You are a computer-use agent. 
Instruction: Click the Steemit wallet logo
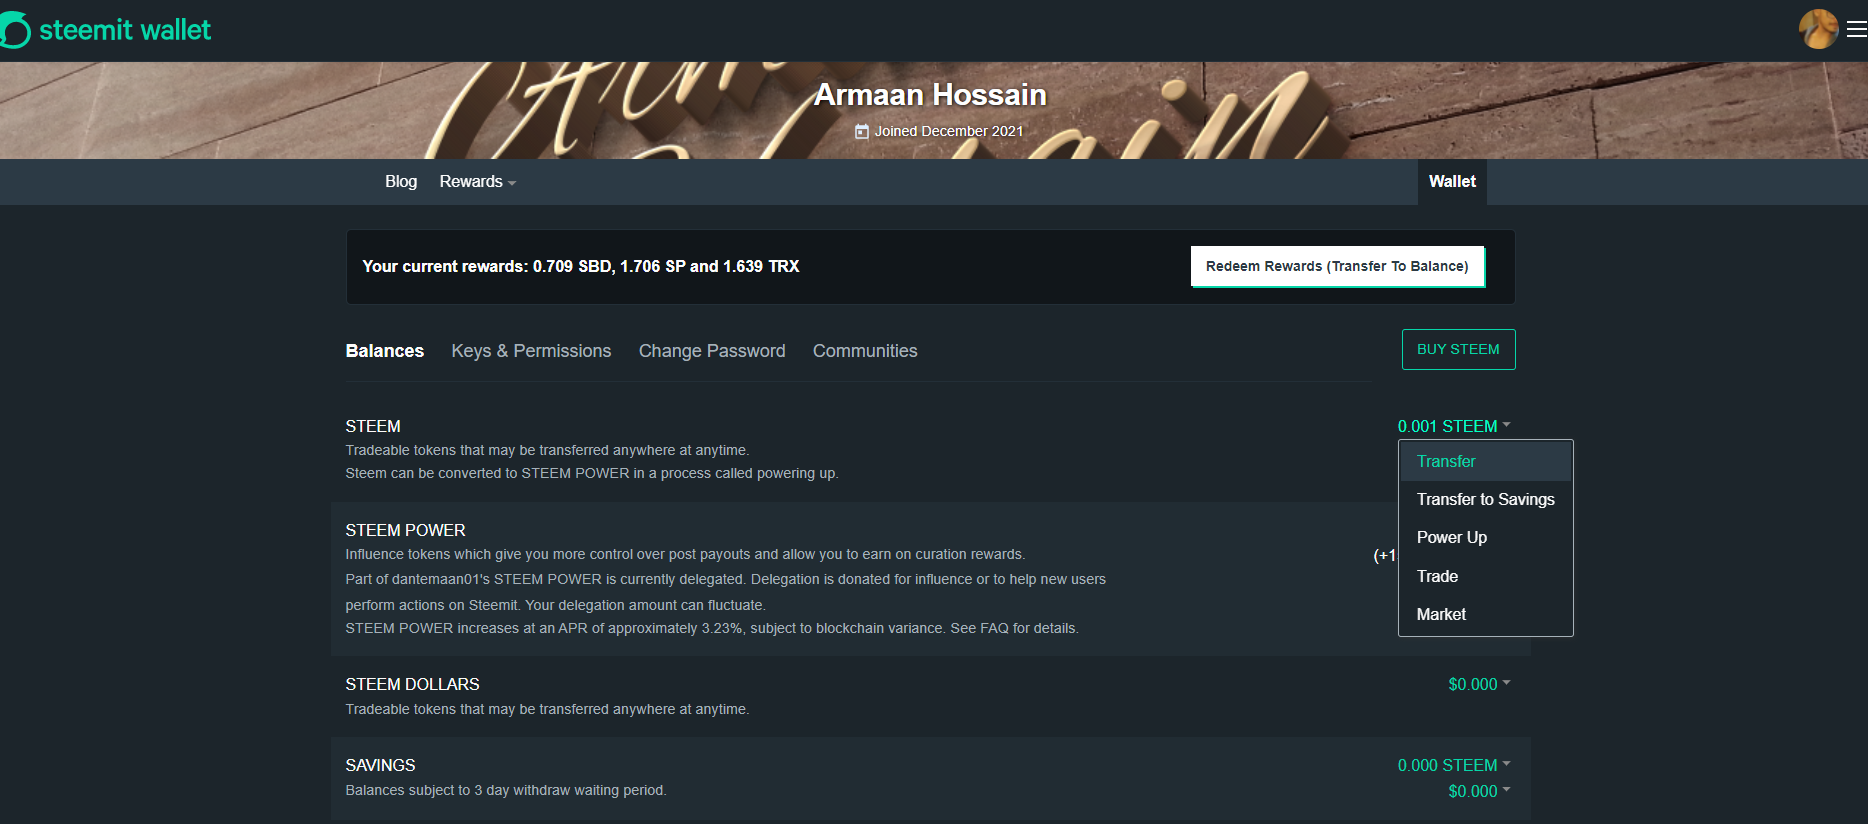click(x=105, y=30)
